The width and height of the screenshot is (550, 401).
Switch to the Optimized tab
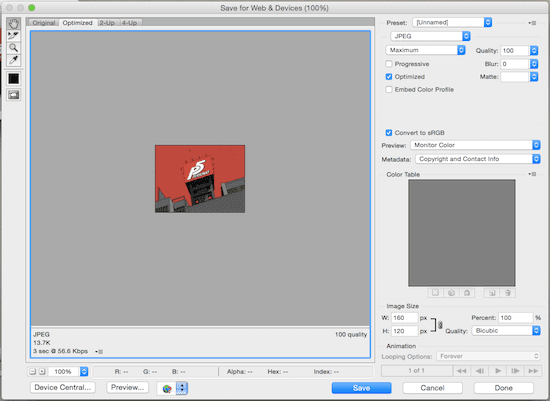78,23
